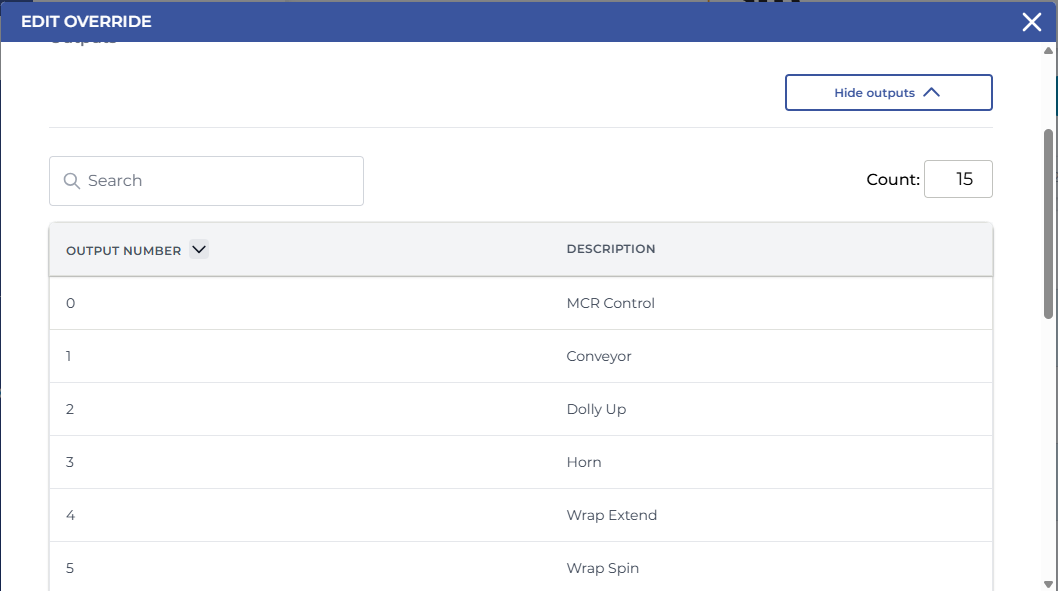Click the OUTPUT NUMBER column header
Image resolution: width=1058 pixels, height=591 pixels.
(123, 250)
